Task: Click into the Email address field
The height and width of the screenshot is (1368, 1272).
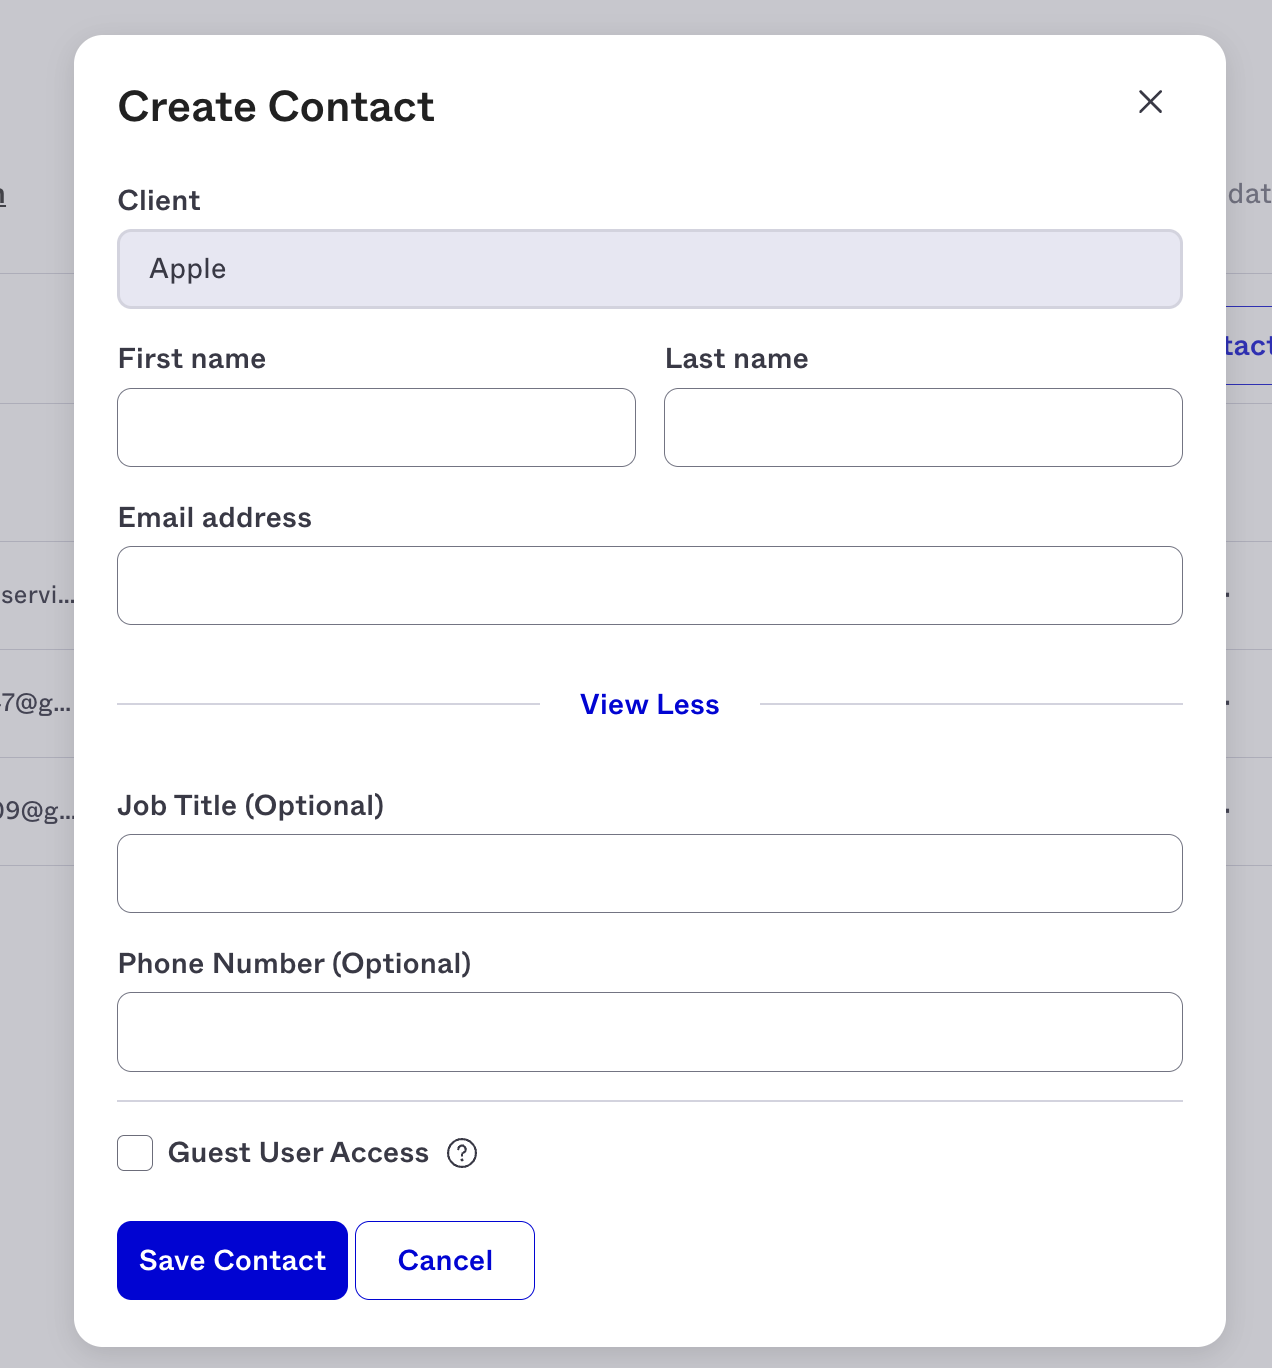Action: tap(650, 585)
